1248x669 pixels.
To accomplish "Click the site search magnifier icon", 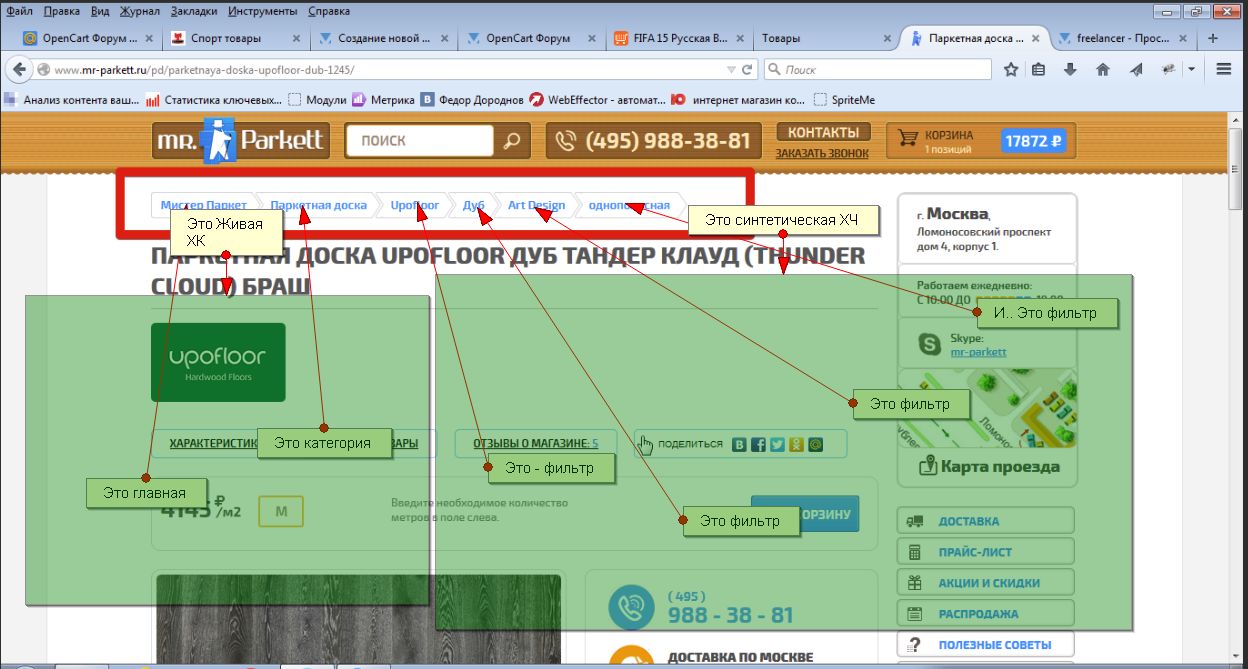I will [x=511, y=141].
